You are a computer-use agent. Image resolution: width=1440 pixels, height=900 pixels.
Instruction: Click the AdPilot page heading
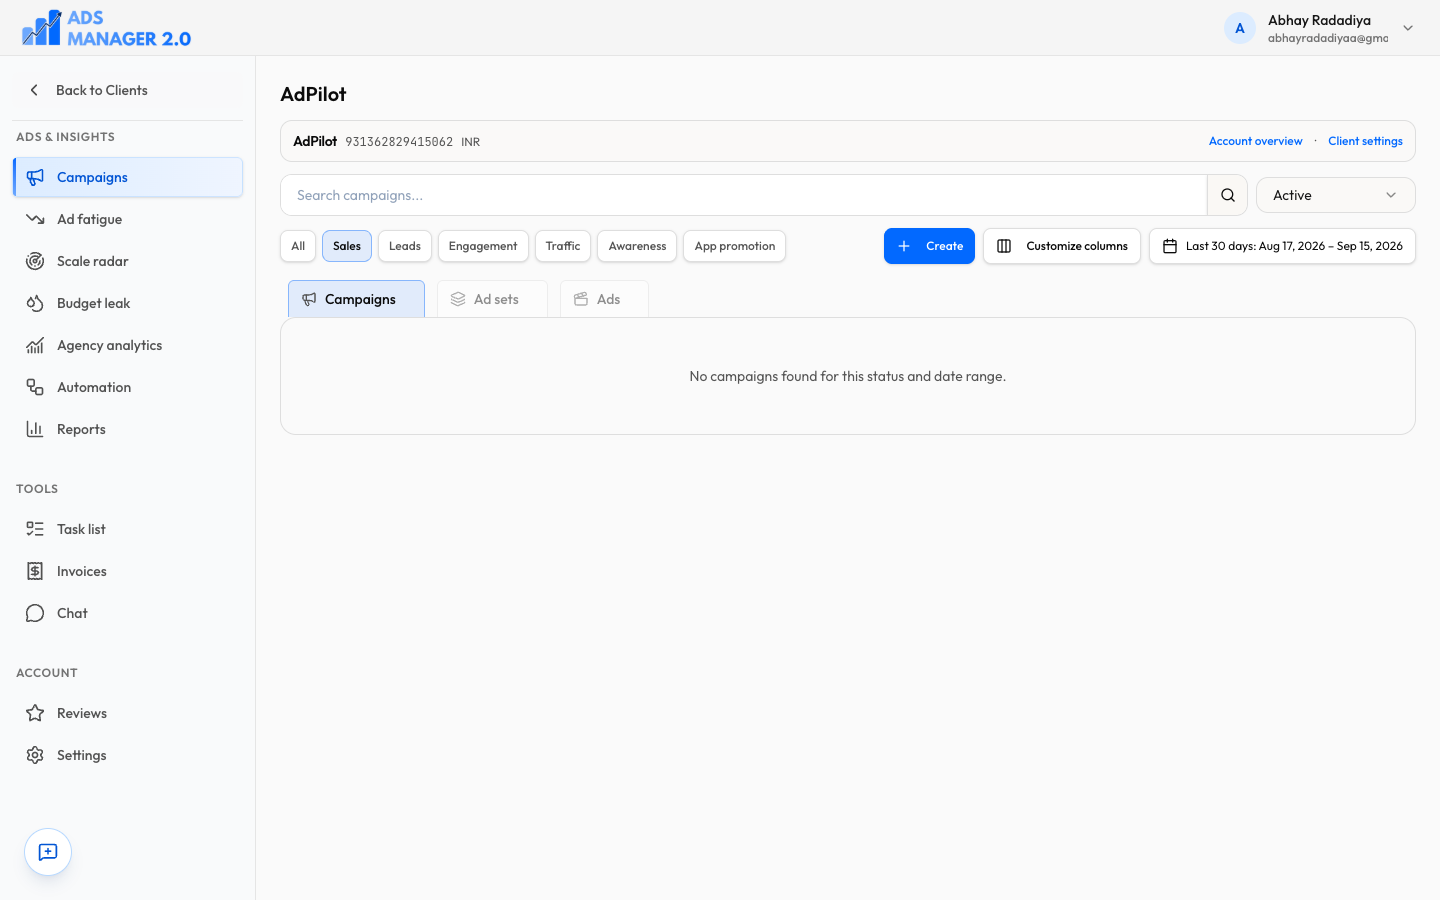click(313, 94)
